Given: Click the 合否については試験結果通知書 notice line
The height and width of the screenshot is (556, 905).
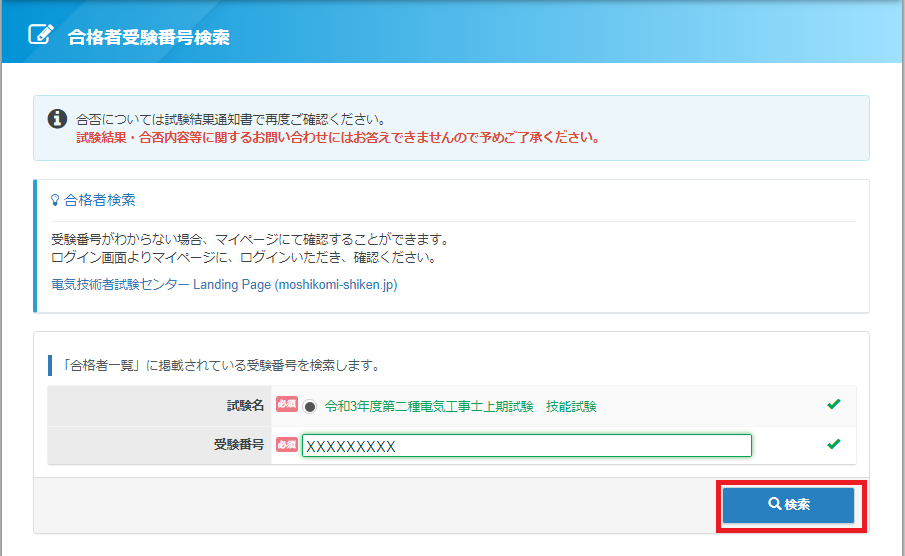Looking at the screenshot, I should click(230, 119).
